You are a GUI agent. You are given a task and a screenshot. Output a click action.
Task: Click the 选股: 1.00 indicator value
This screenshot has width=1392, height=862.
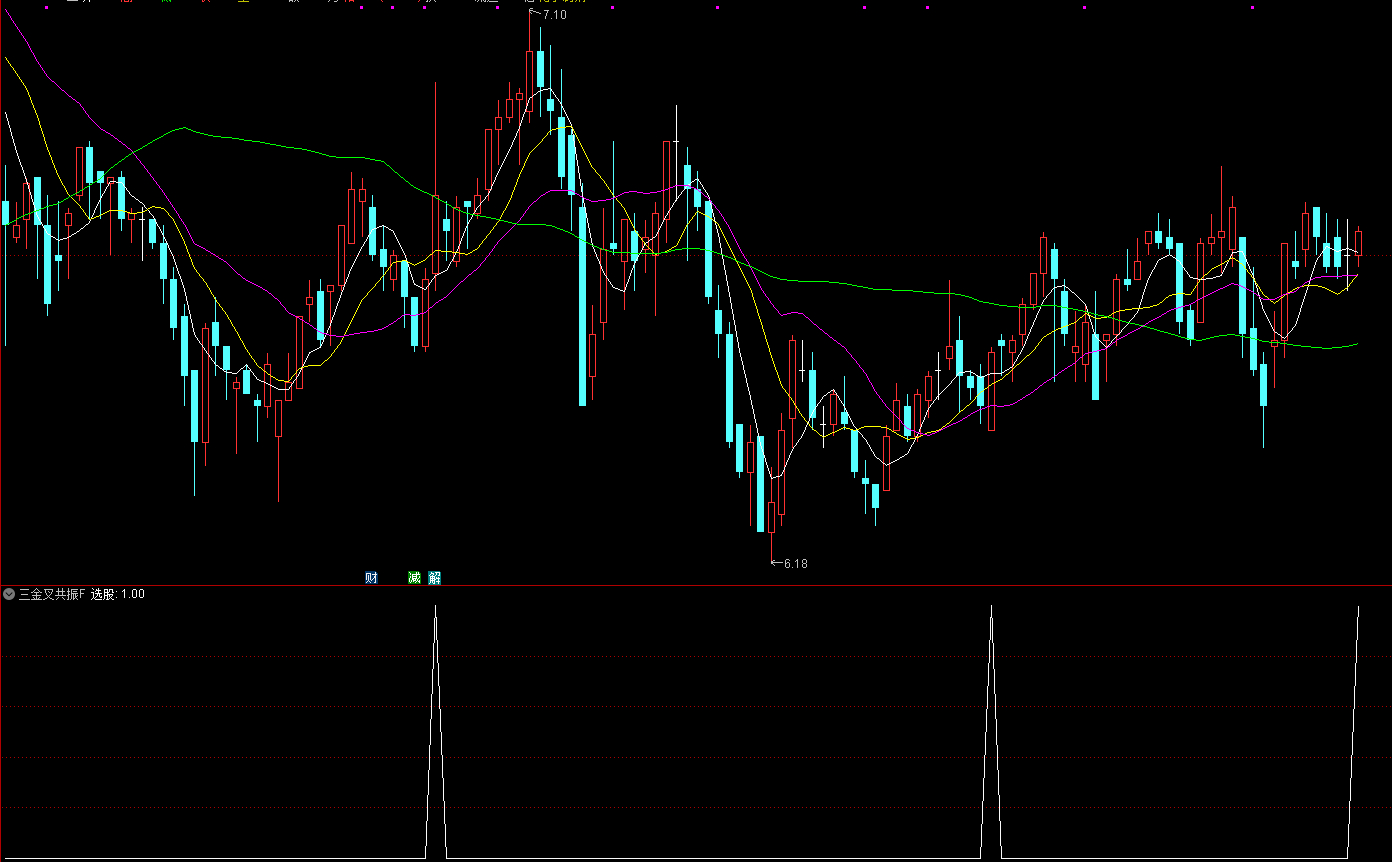click(x=118, y=594)
